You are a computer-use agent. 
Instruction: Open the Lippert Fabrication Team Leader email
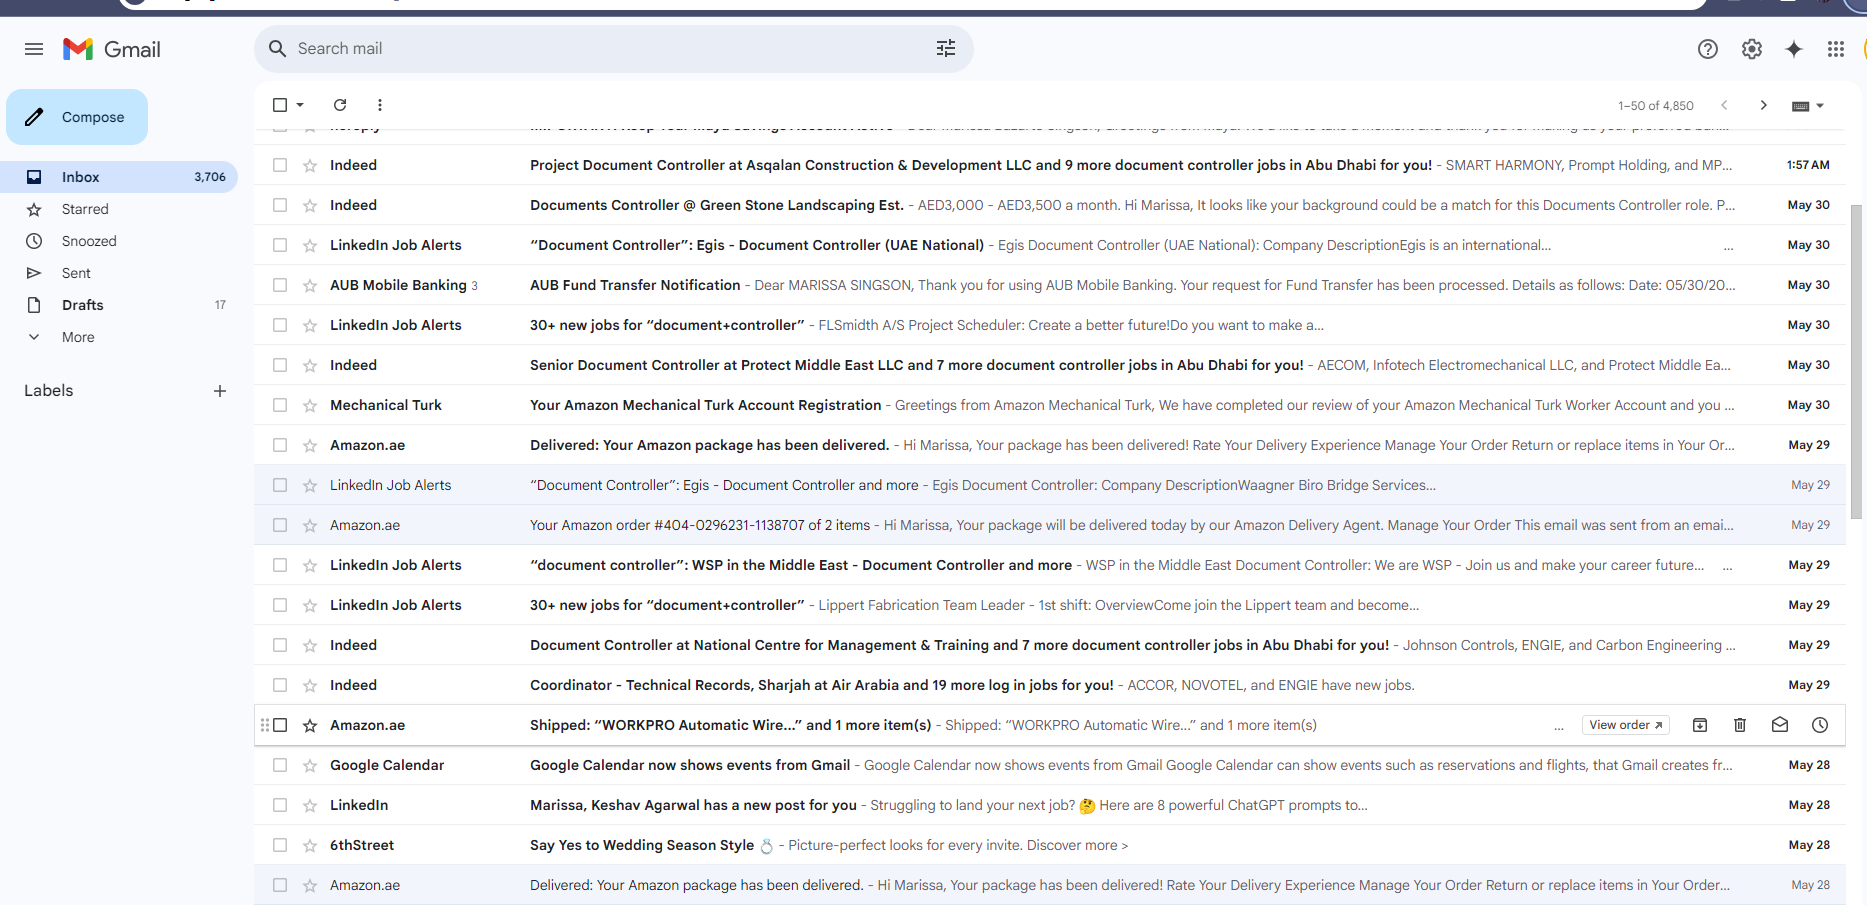(x=1050, y=605)
